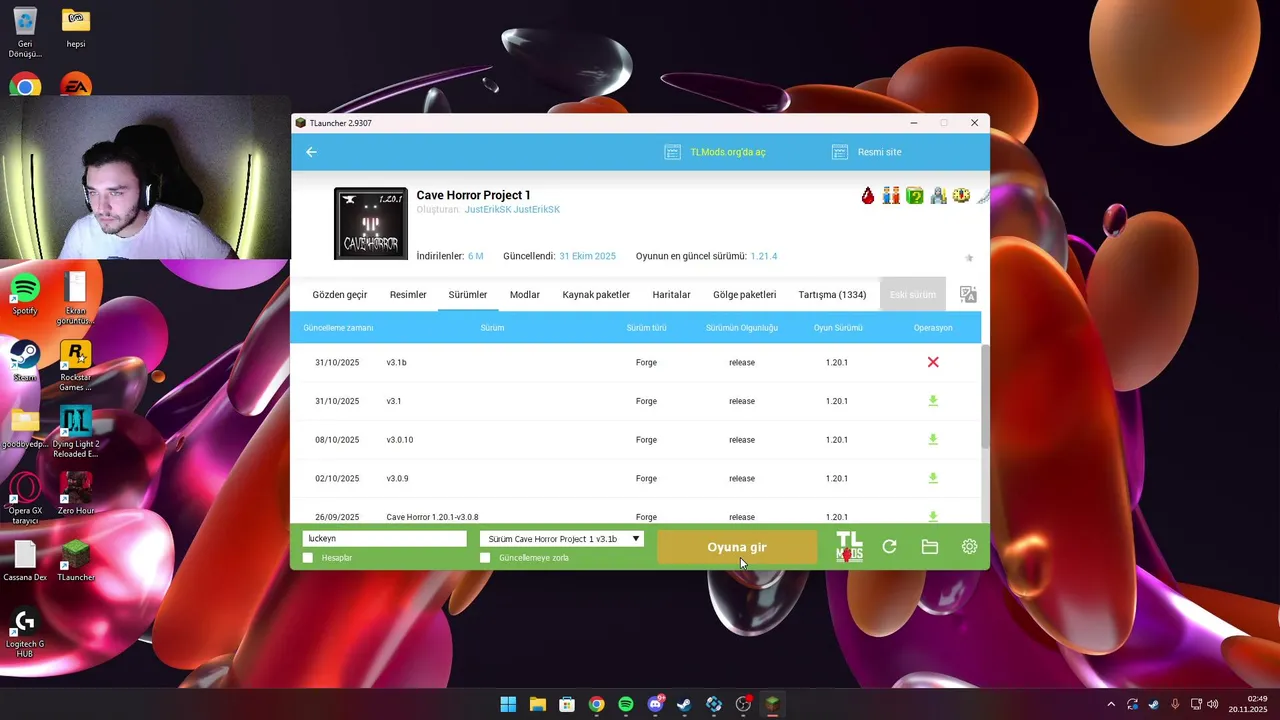Viewport: 1280px width, 720px height.
Task: Show hidden system tray icons chevron
Action: (x=1111, y=704)
